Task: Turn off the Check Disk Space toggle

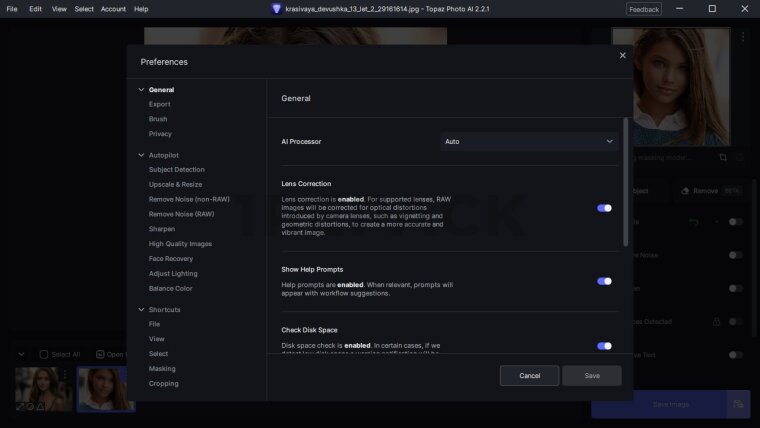Action: click(x=604, y=346)
